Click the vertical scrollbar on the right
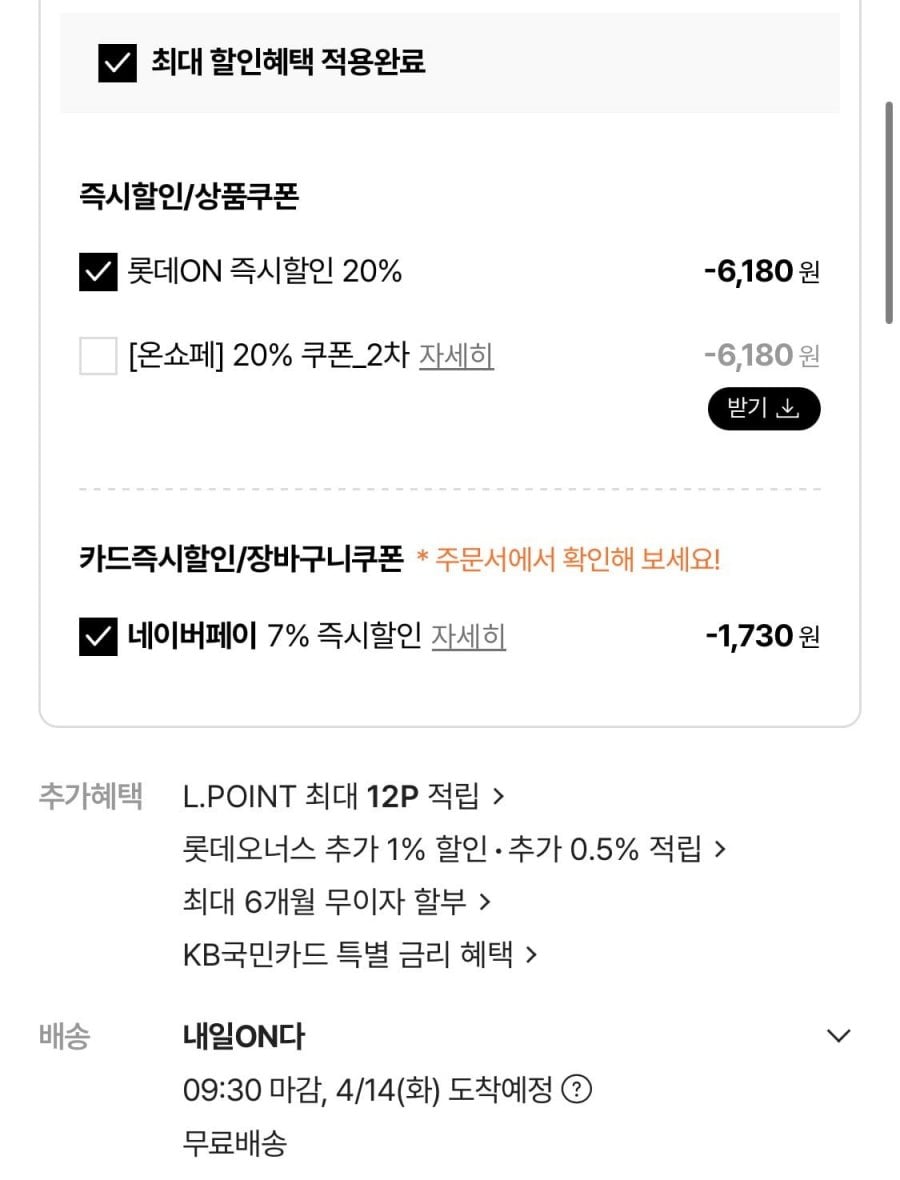The width and height of the screenshot is (900, 1180). coord(889,212)
